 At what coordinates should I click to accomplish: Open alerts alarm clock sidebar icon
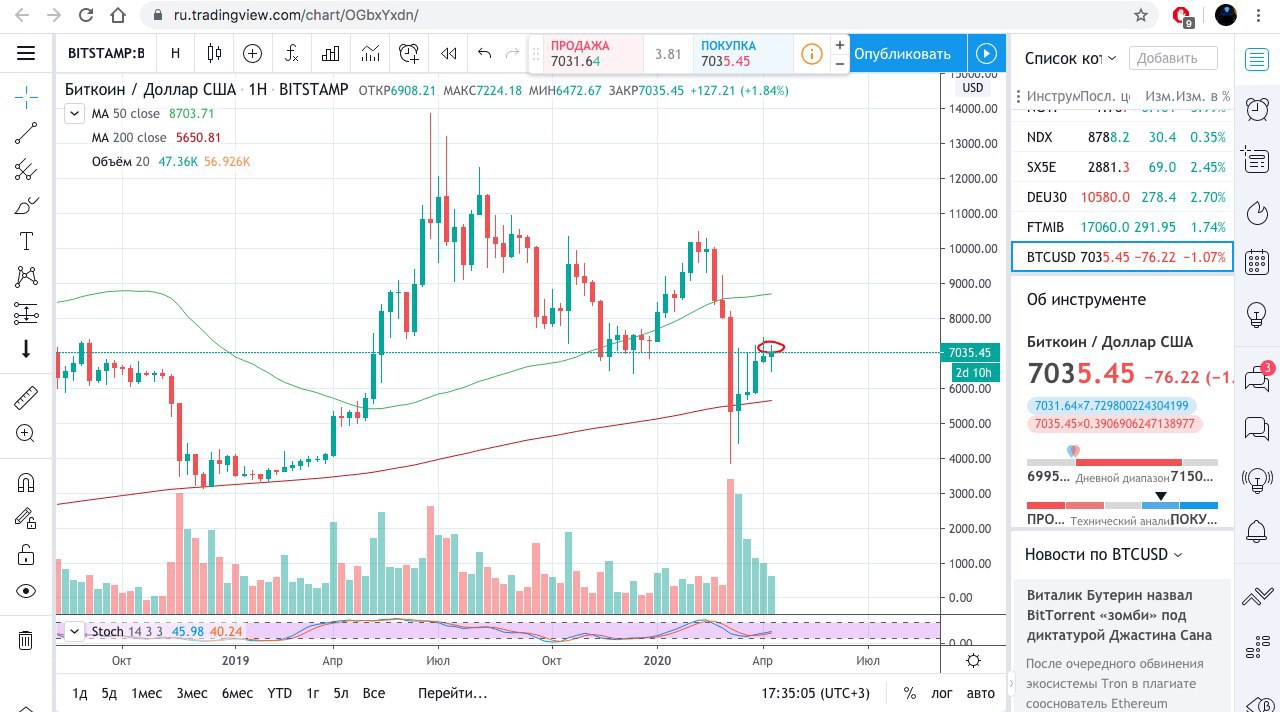point(1257,109)
